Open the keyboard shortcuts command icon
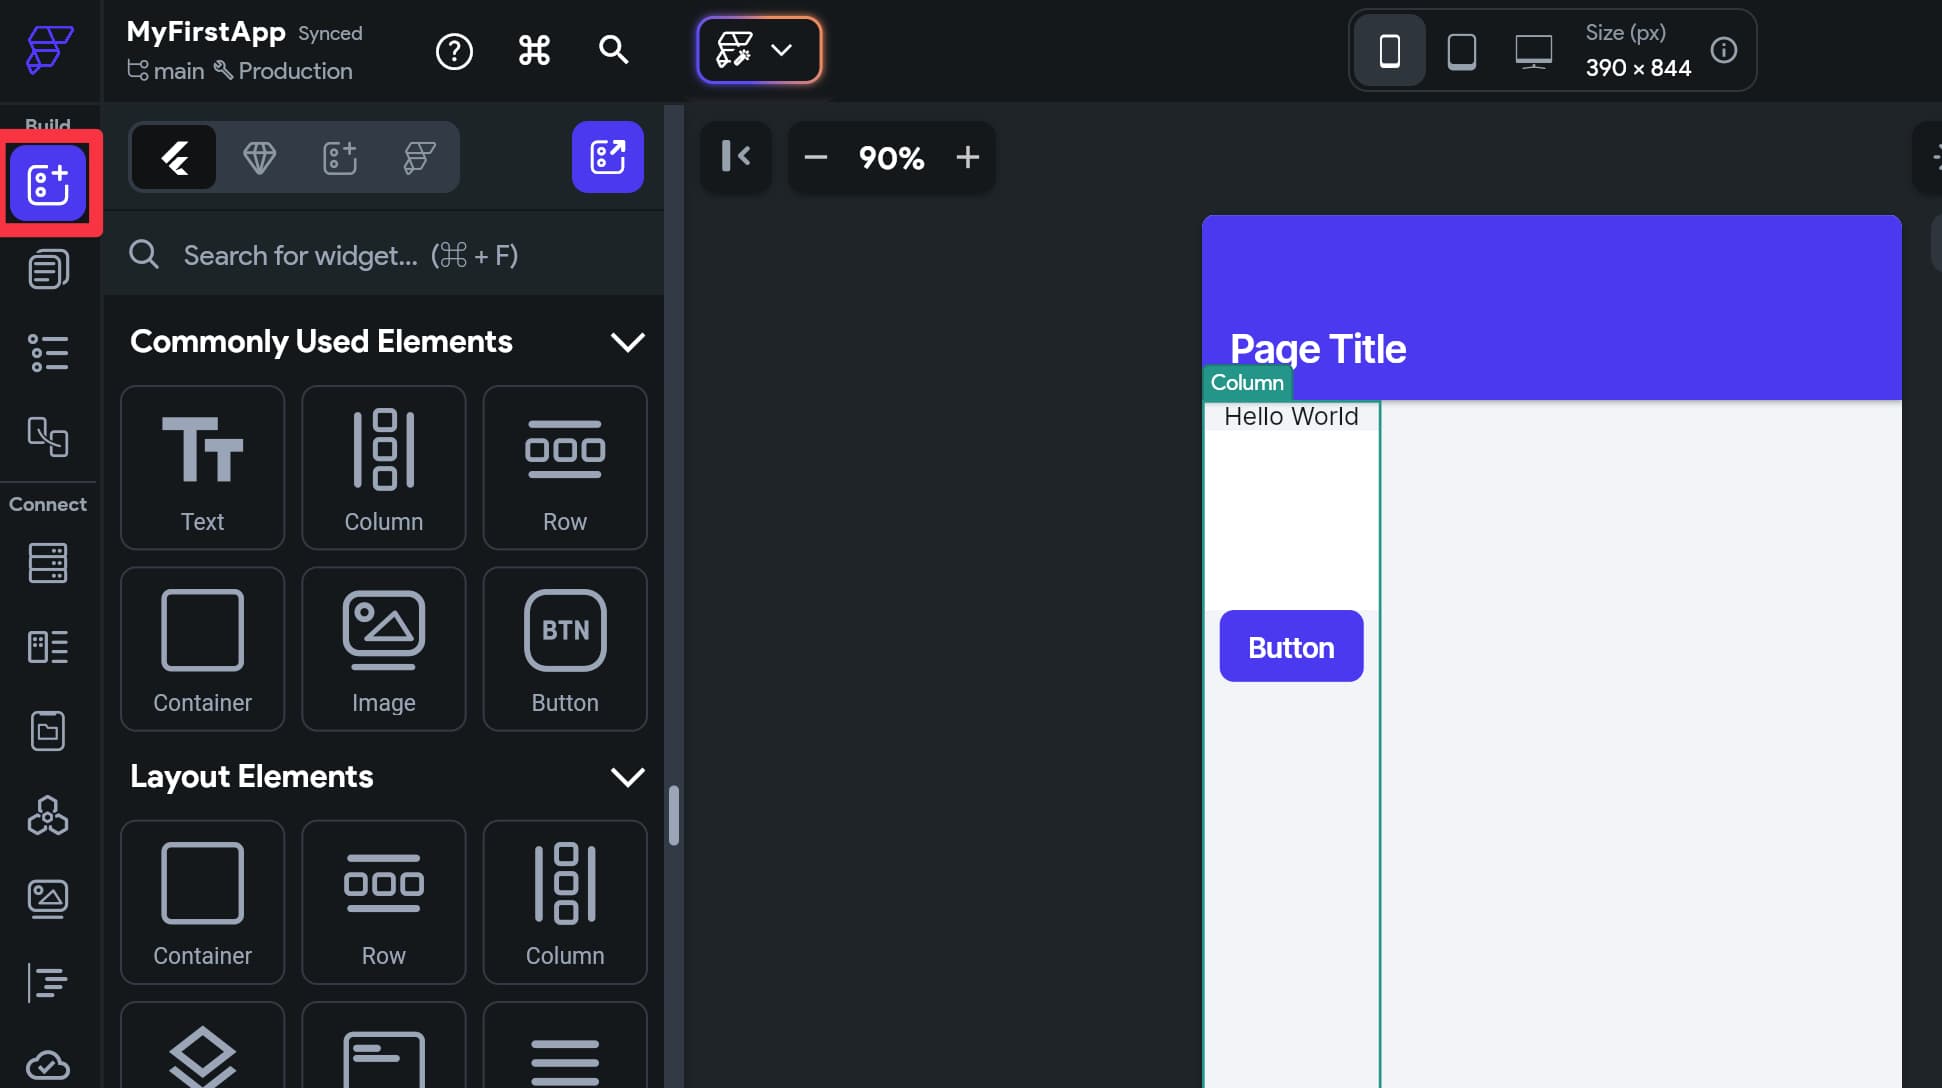The height and width of the screenshot is (1088, 1942). (534, 50)
